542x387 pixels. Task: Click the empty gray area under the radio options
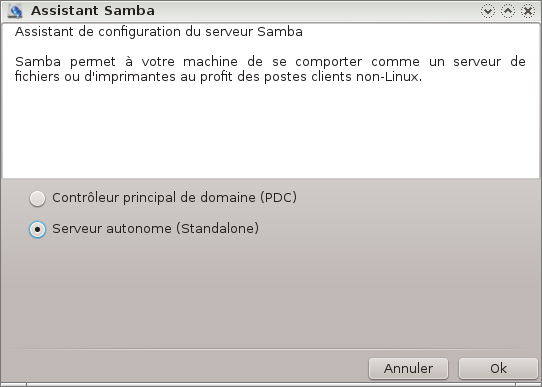(x=270, y=294)
